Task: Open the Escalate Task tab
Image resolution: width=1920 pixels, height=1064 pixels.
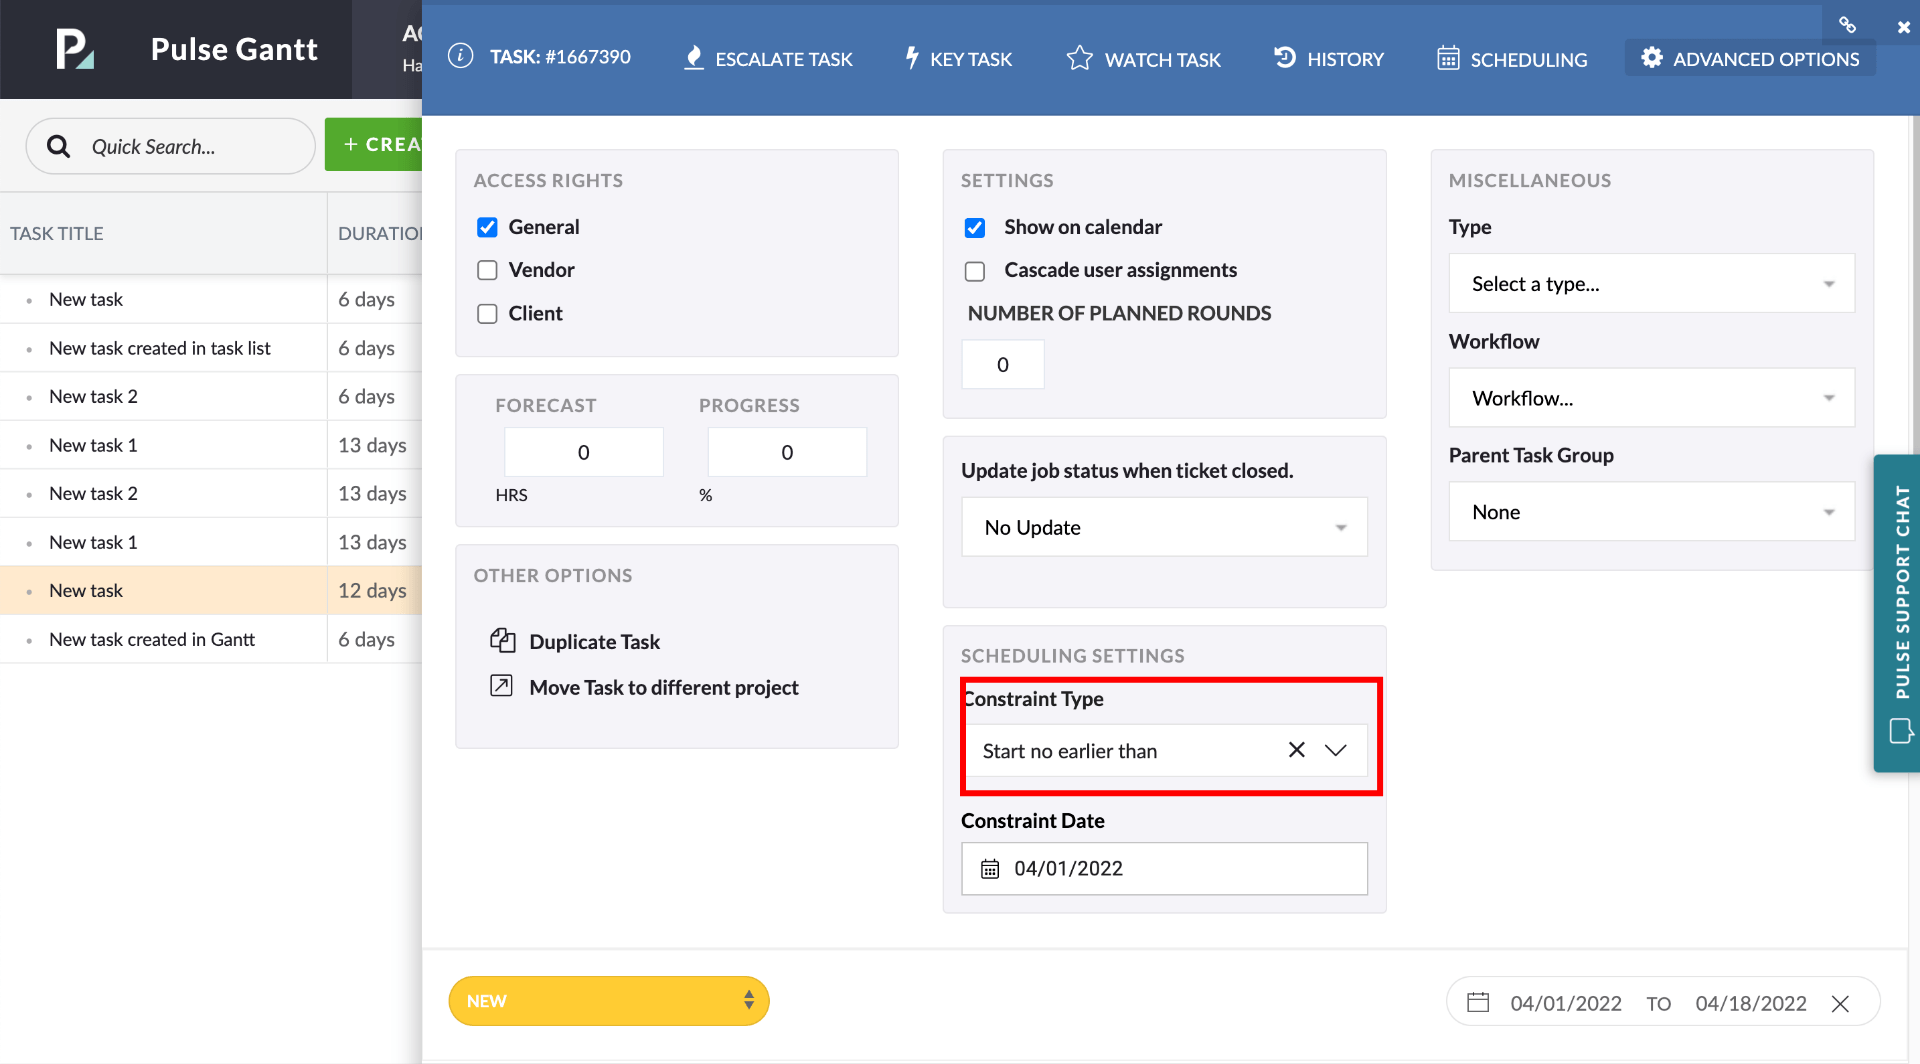Action: (x=768, y=59)
